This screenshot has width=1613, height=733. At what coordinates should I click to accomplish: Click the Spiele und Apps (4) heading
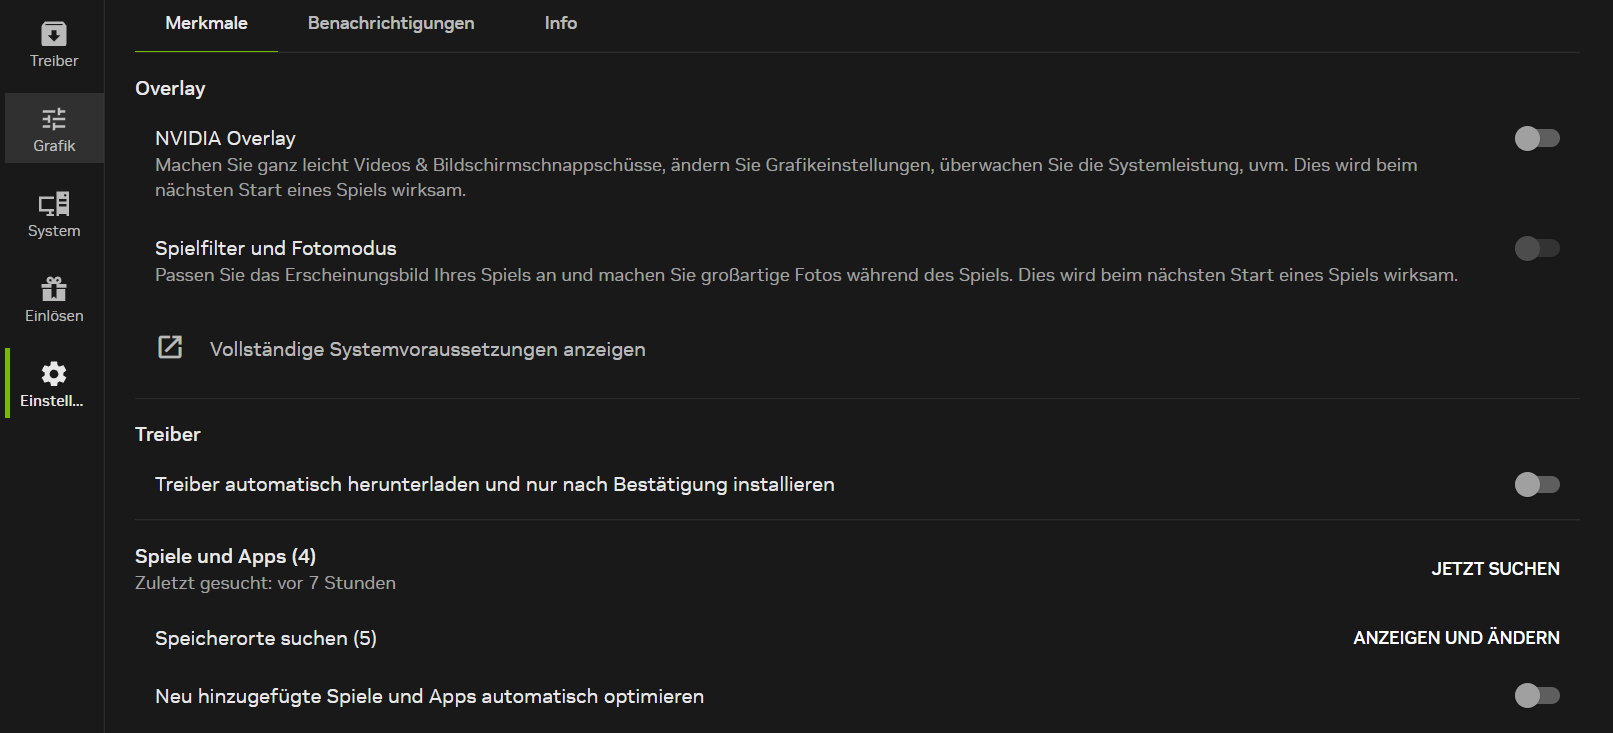point(225,556)
